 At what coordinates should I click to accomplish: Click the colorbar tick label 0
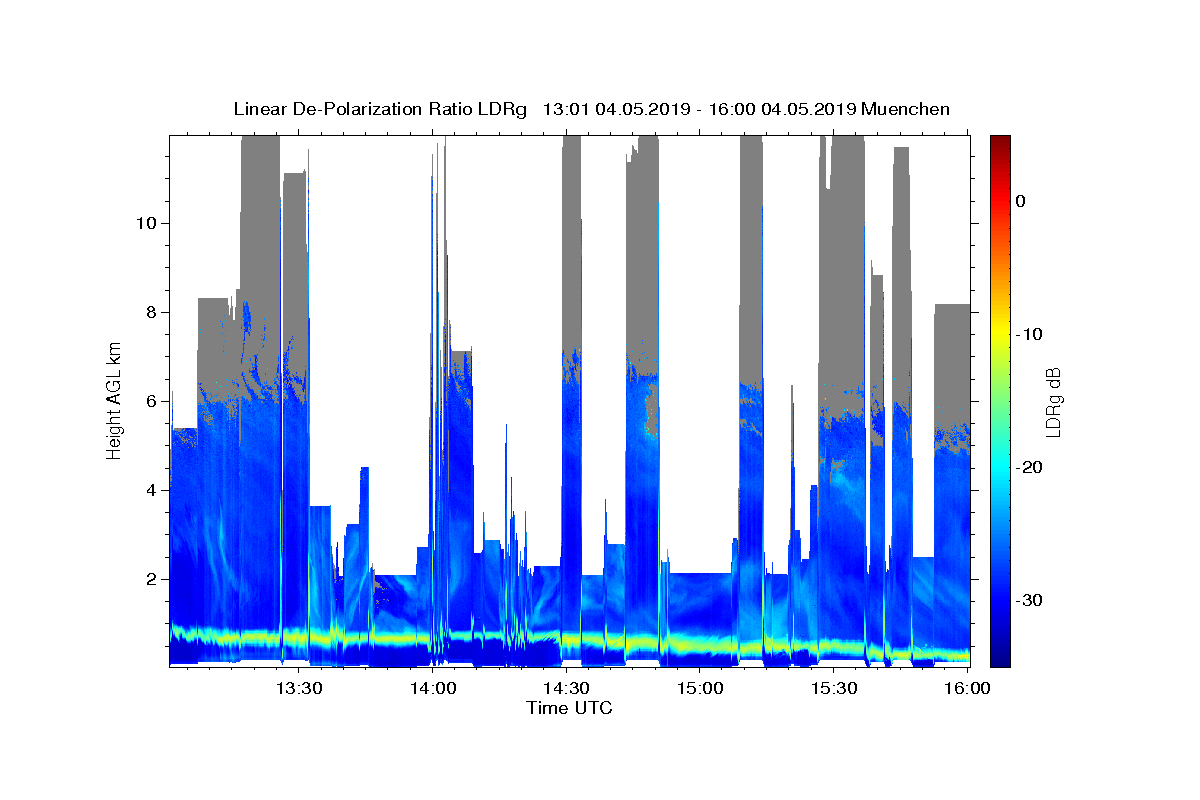click(1021, 201)
